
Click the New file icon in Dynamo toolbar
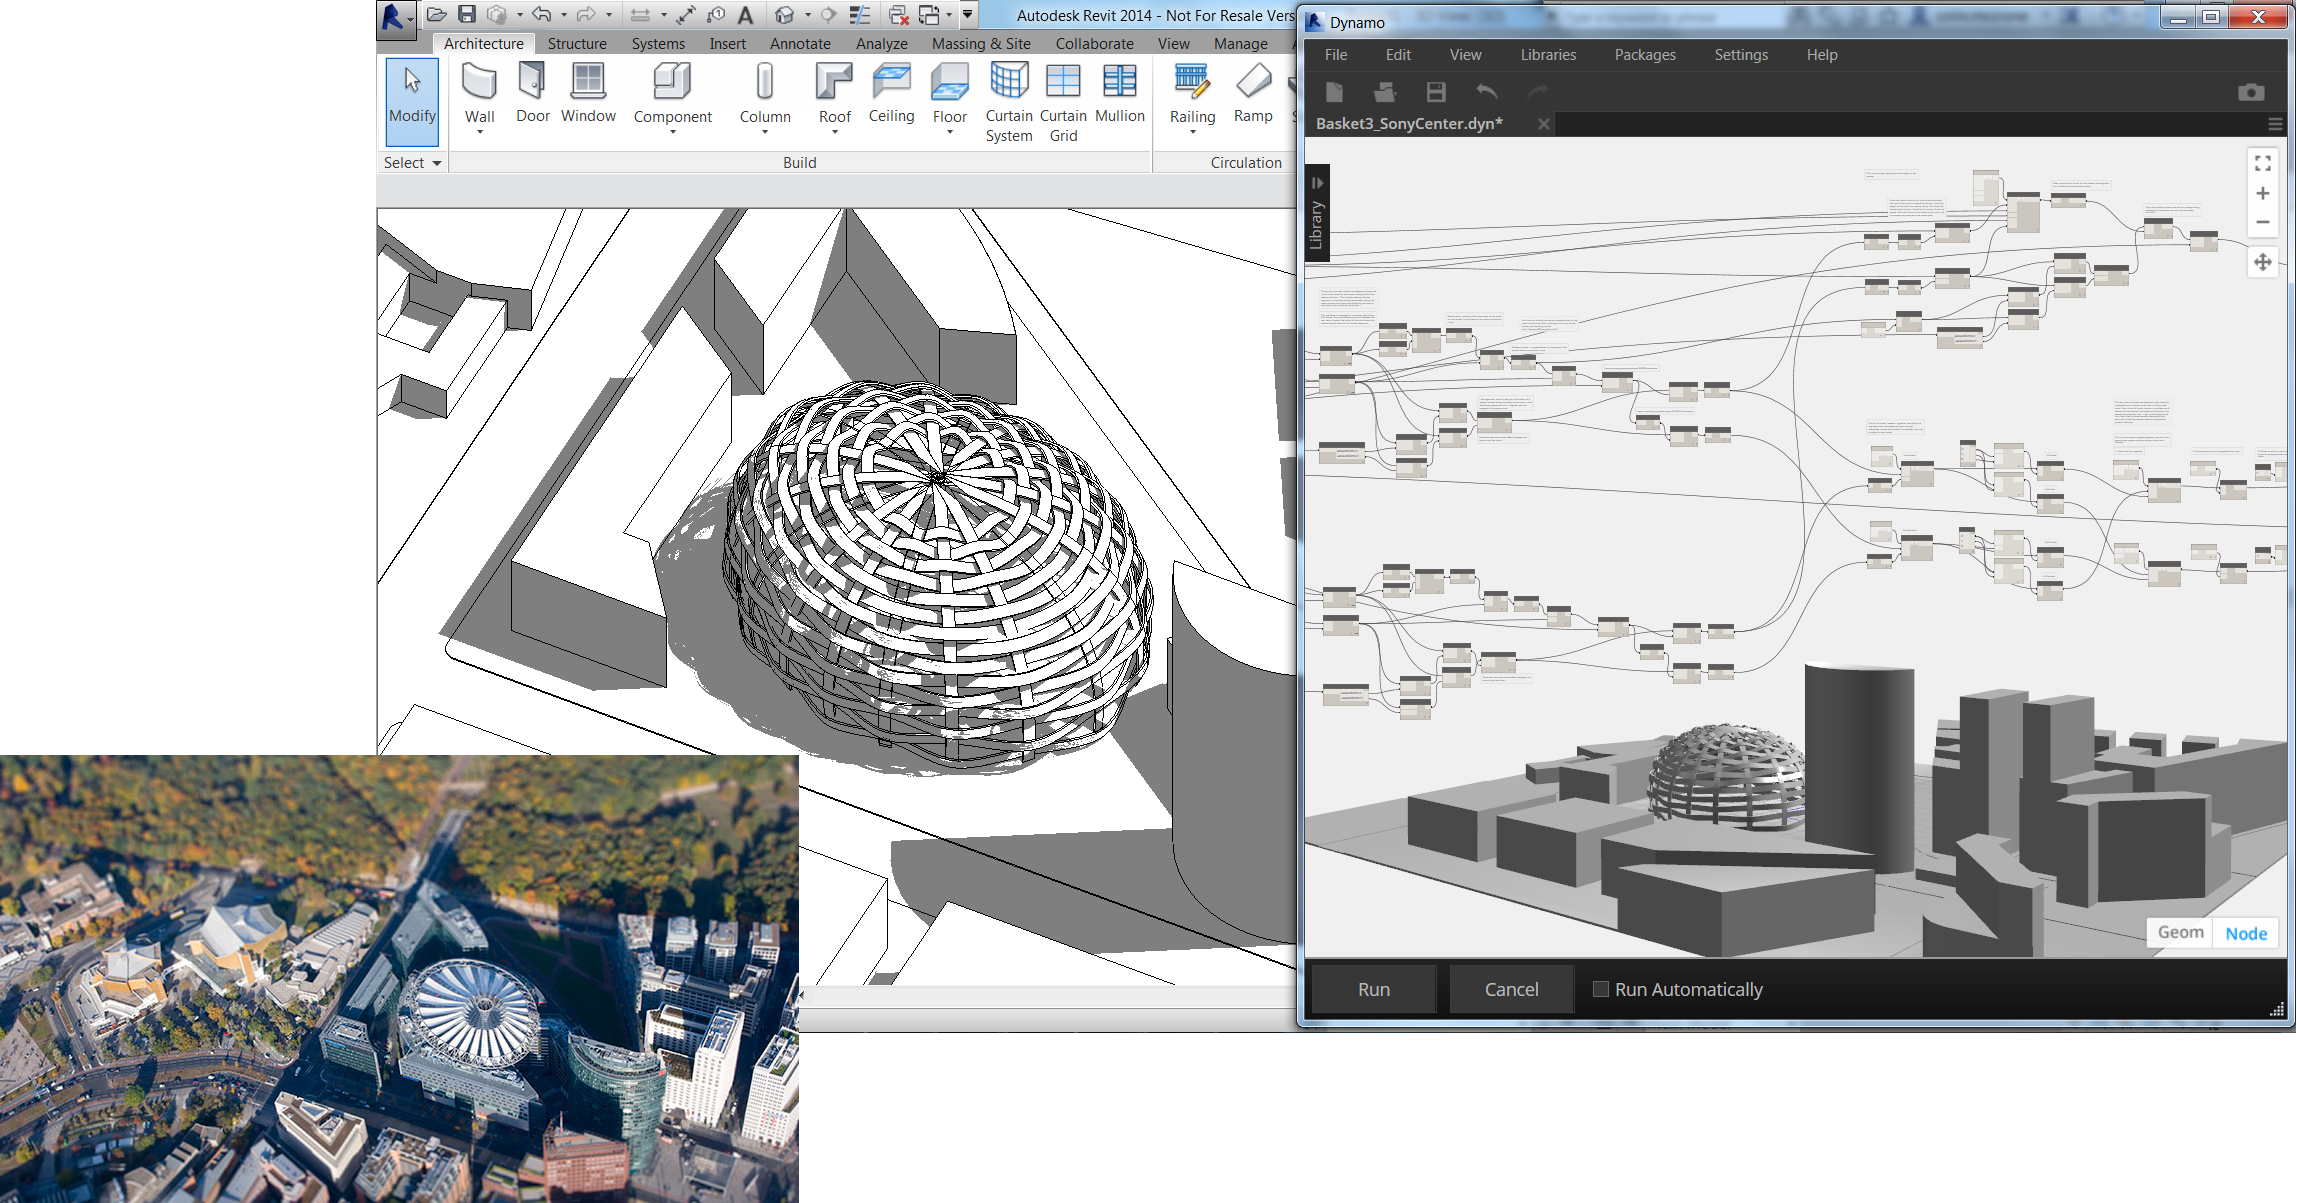pos(1334,92)
